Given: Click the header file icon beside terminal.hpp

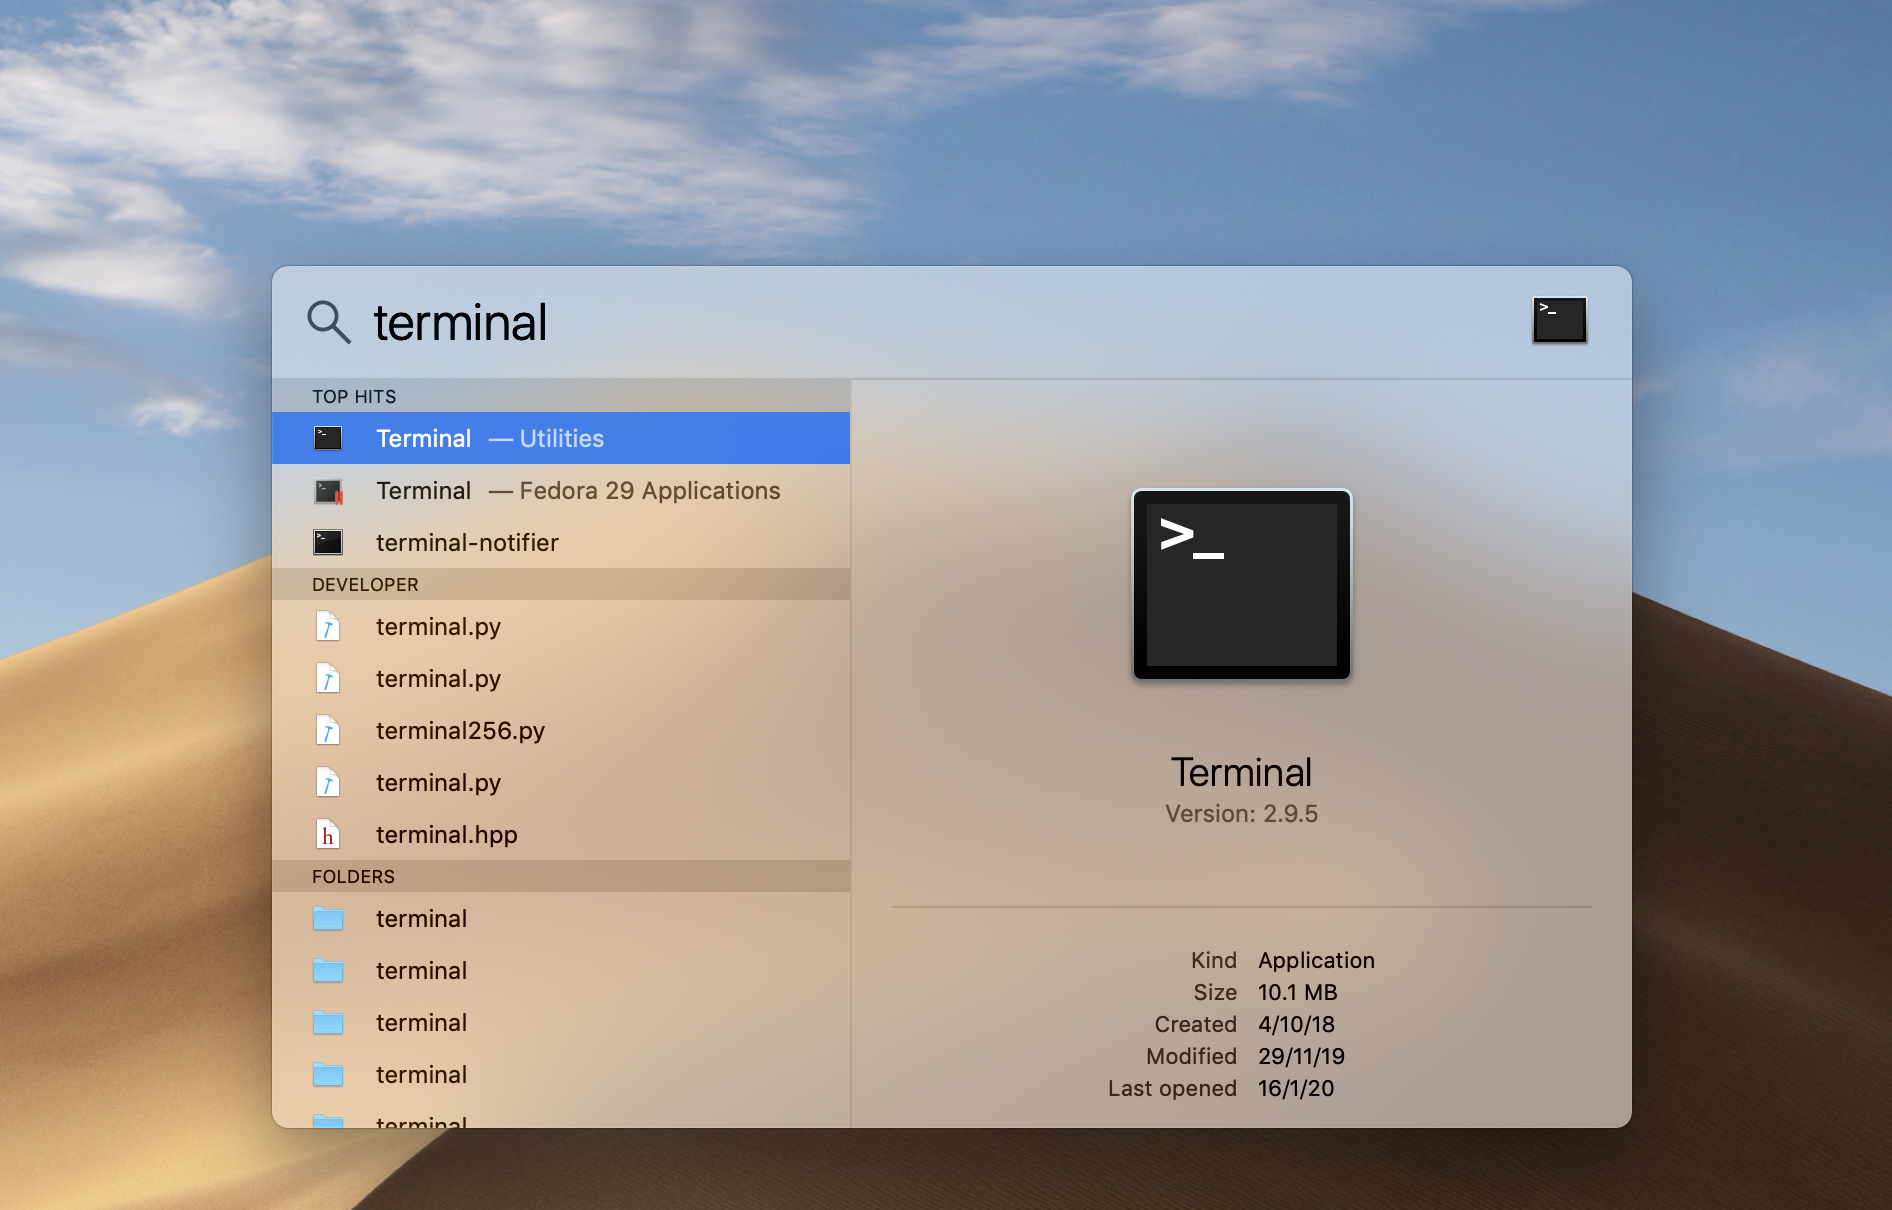Looking at the screenshot, I should [x=328, y=835].
